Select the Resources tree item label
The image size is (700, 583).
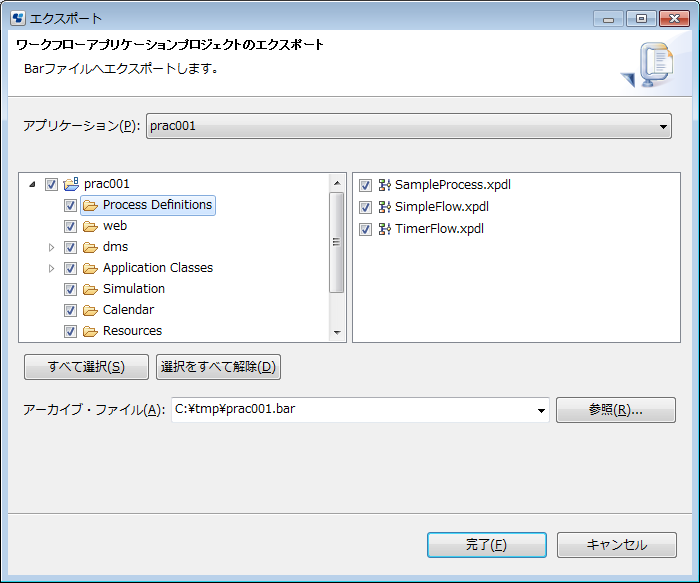(x=133, y=331)
